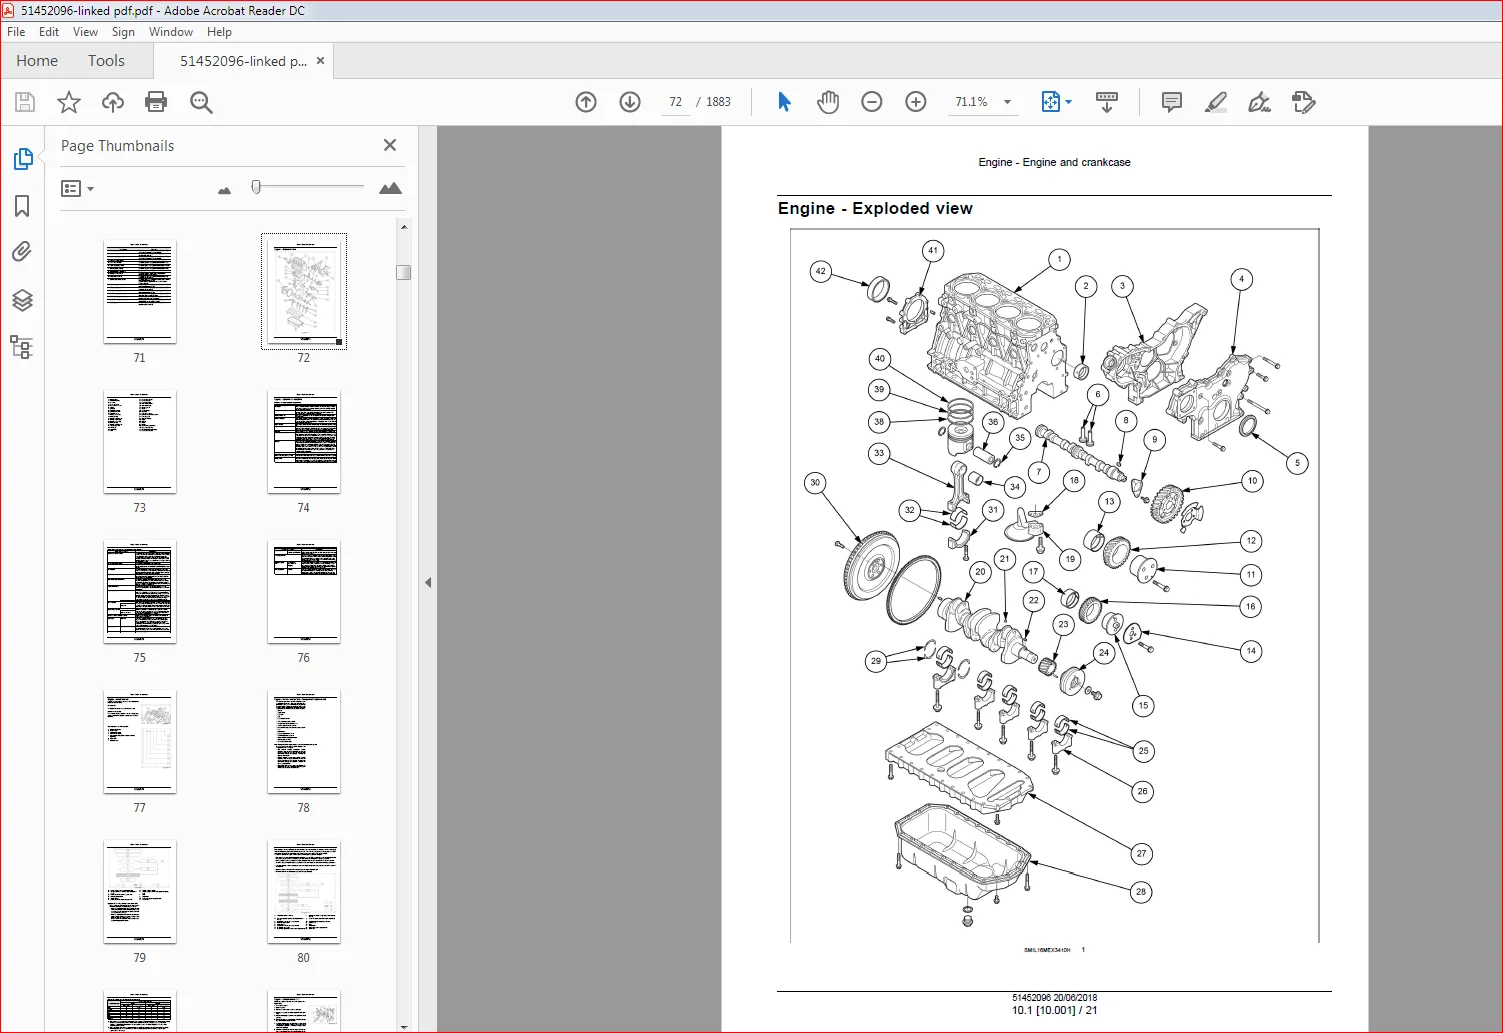Close the Page Thumbnails panel
Viewport: 1503px width, 1033px height.
click(x=390, y=145)
